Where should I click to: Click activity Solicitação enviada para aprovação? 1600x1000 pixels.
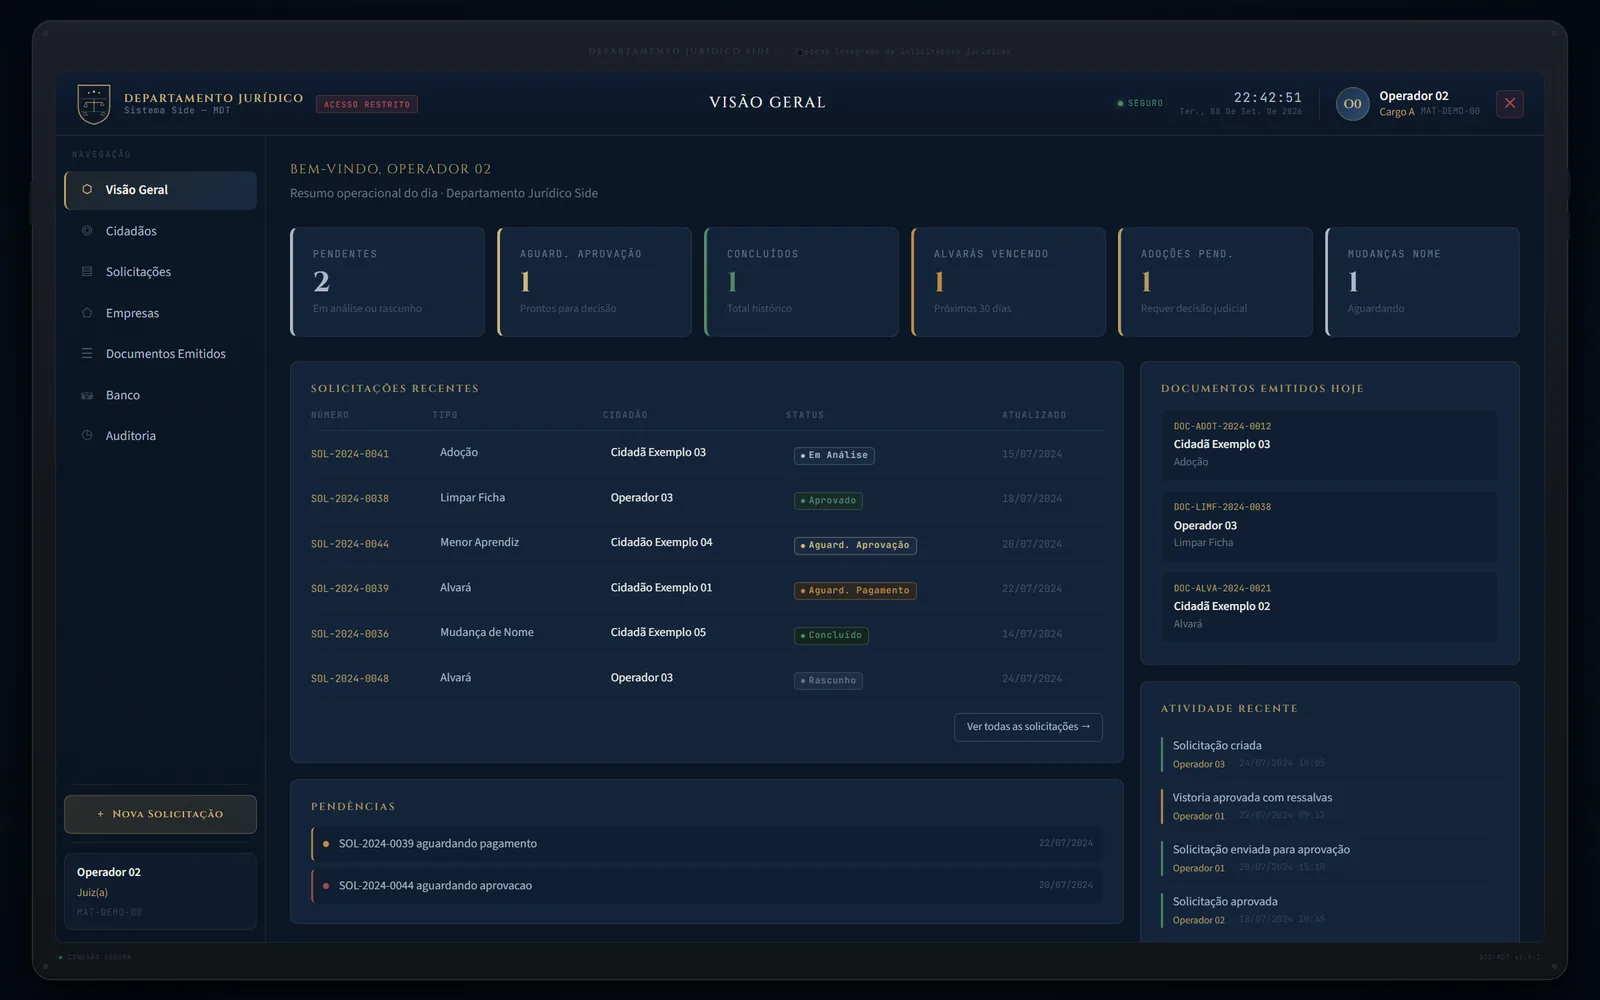coord(1330,858)
